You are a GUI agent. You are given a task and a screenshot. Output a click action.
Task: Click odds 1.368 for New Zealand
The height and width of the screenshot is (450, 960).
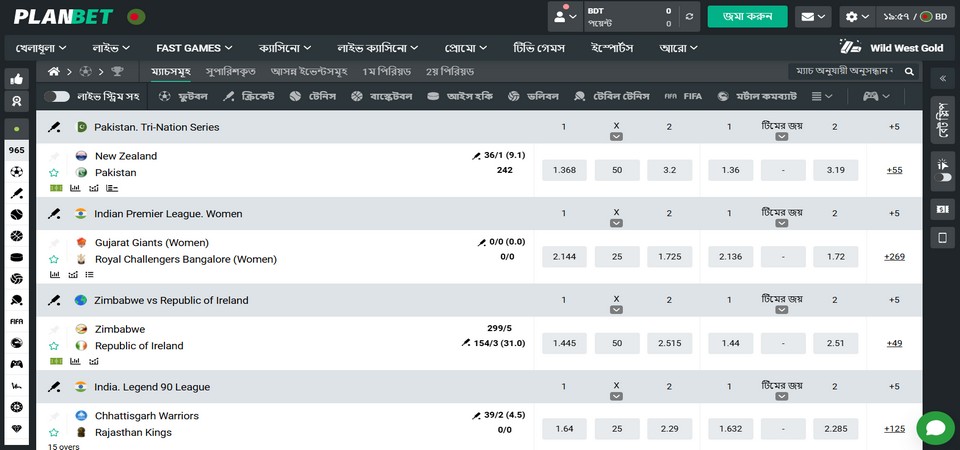pos(564,171)
